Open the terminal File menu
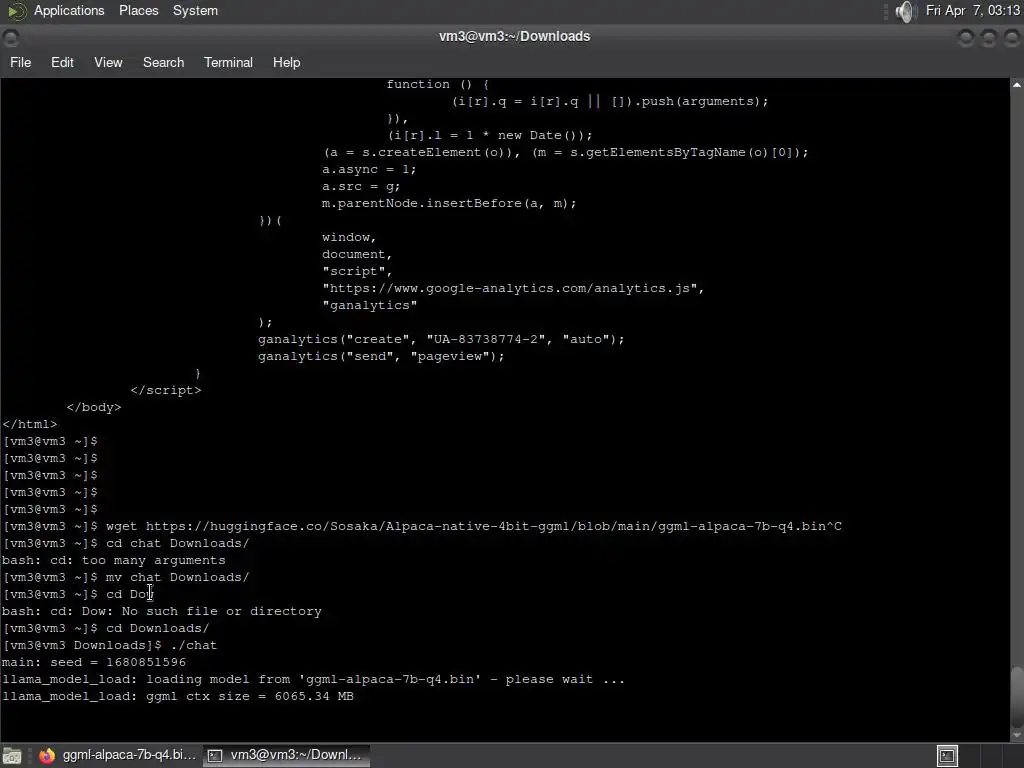 tap(20, 62)
